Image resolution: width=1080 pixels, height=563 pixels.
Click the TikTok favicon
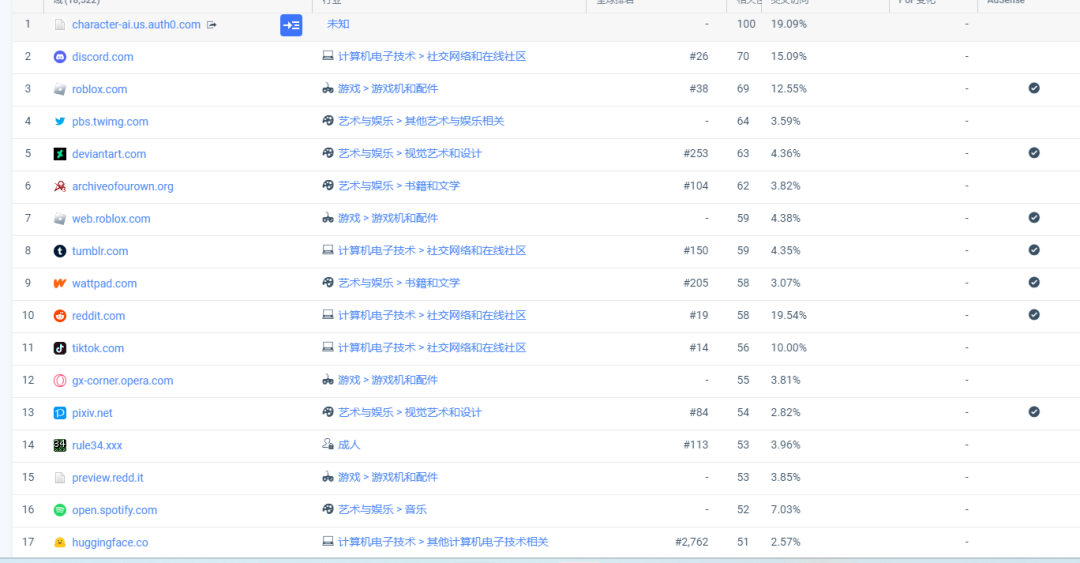(x=60, y=348)
